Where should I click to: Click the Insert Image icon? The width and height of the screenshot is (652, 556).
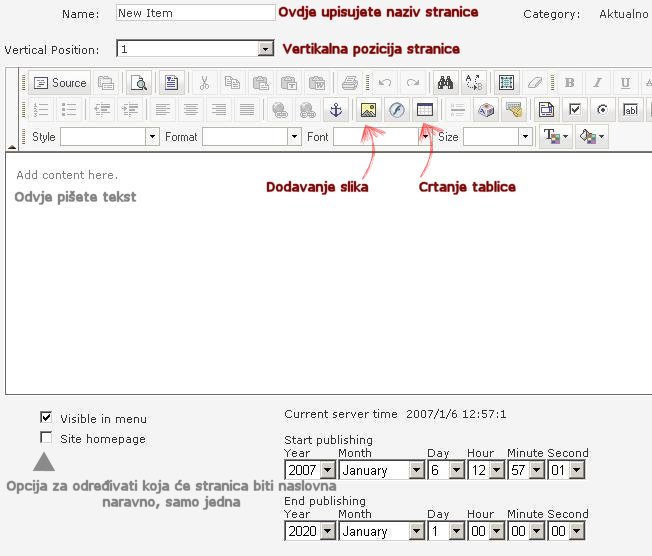(x=369, y=110)
